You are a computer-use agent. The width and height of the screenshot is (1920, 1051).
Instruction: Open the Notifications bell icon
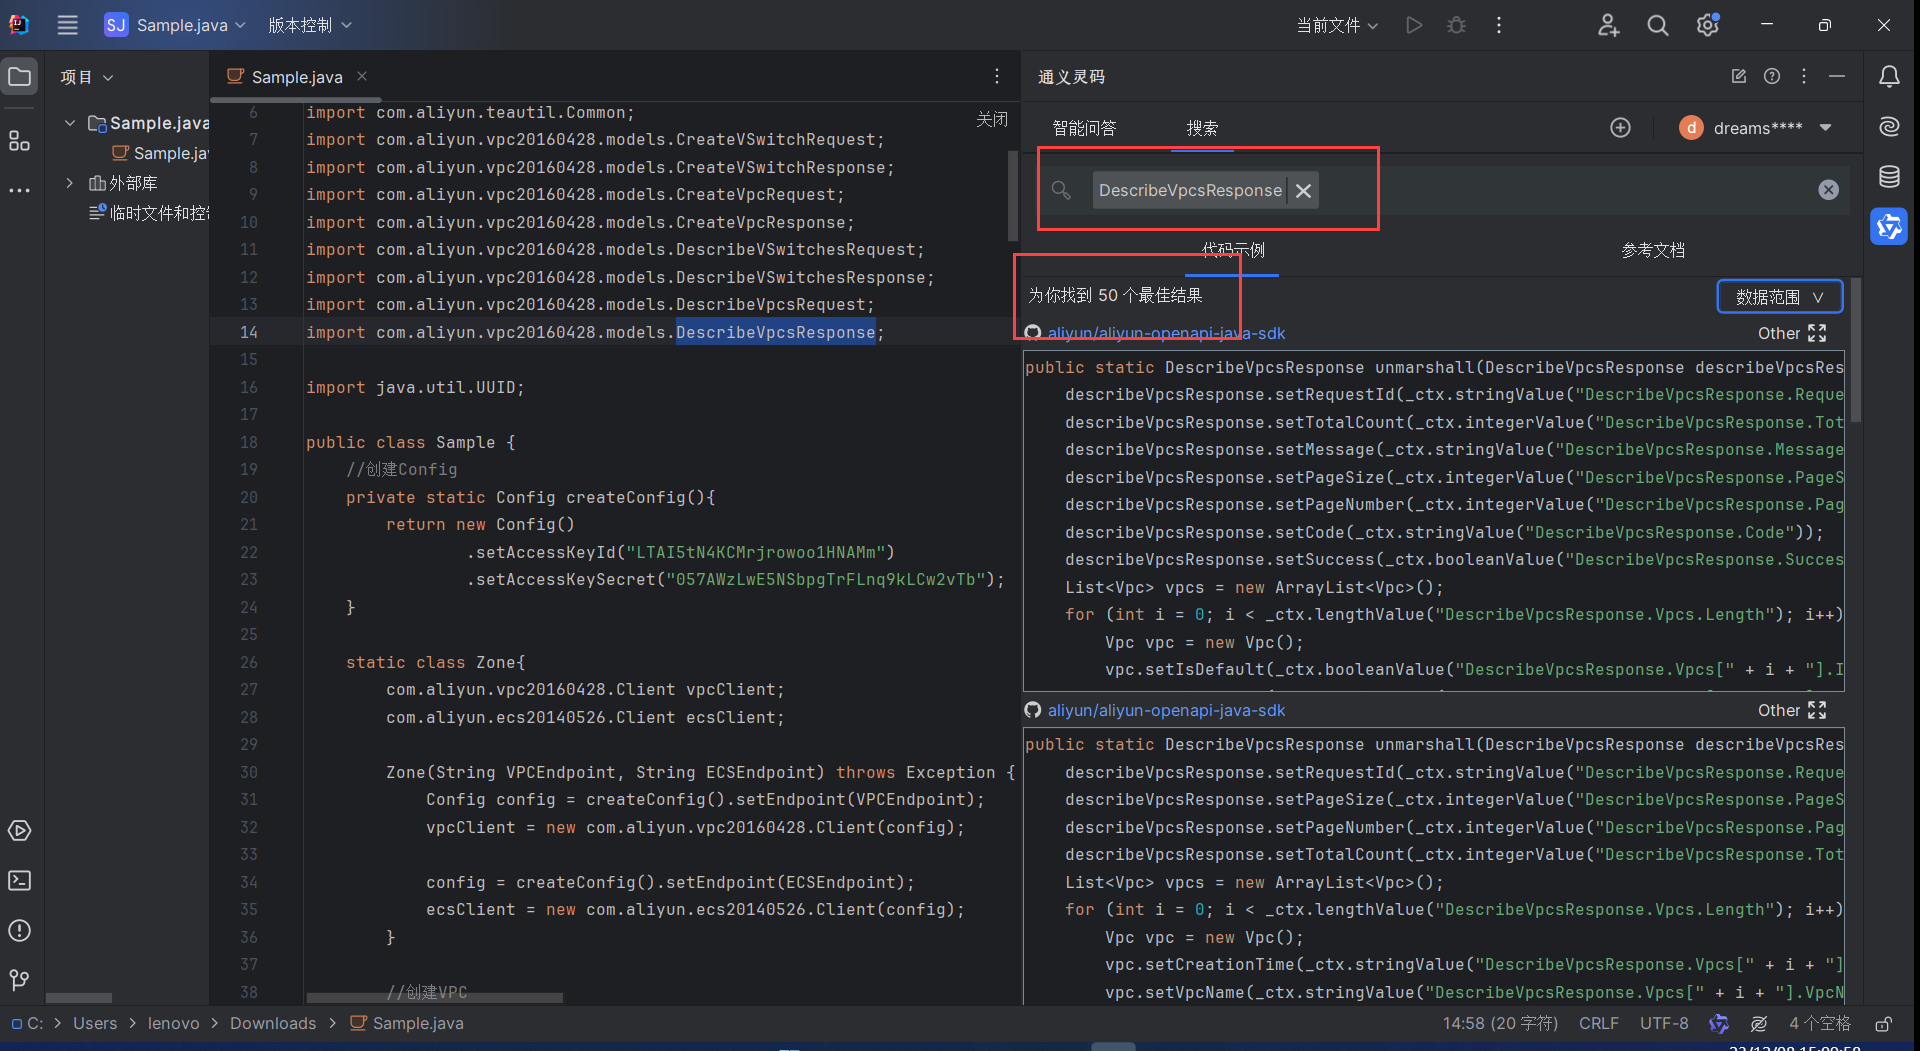pyautogui.click(x=1889, y=77)
